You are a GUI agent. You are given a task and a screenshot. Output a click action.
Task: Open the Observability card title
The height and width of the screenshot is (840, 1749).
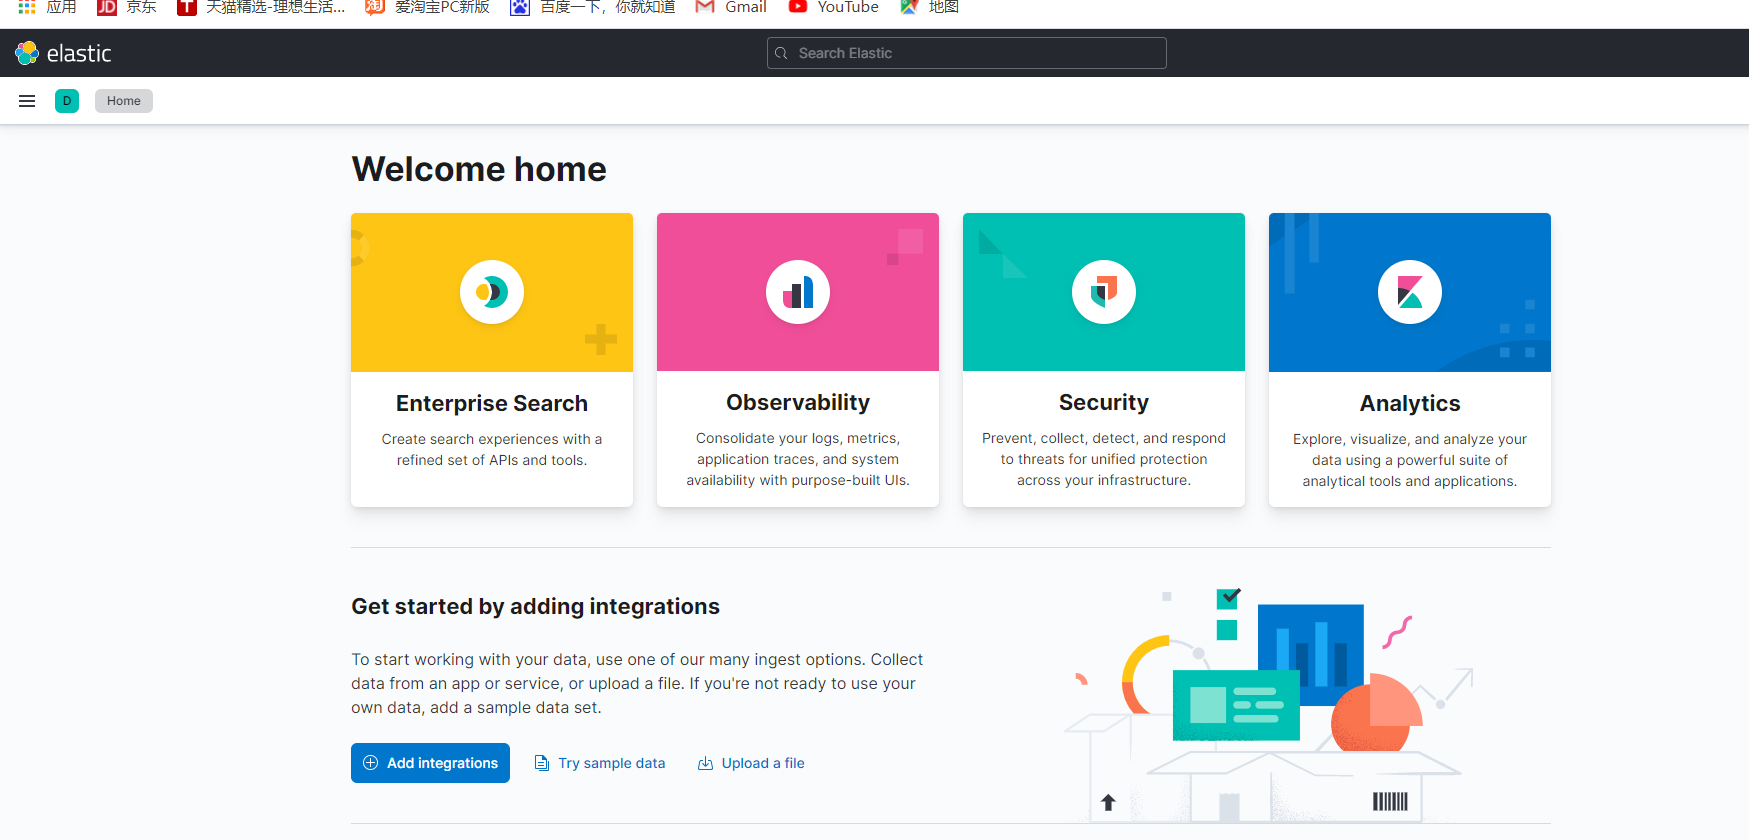coord(798,402)
